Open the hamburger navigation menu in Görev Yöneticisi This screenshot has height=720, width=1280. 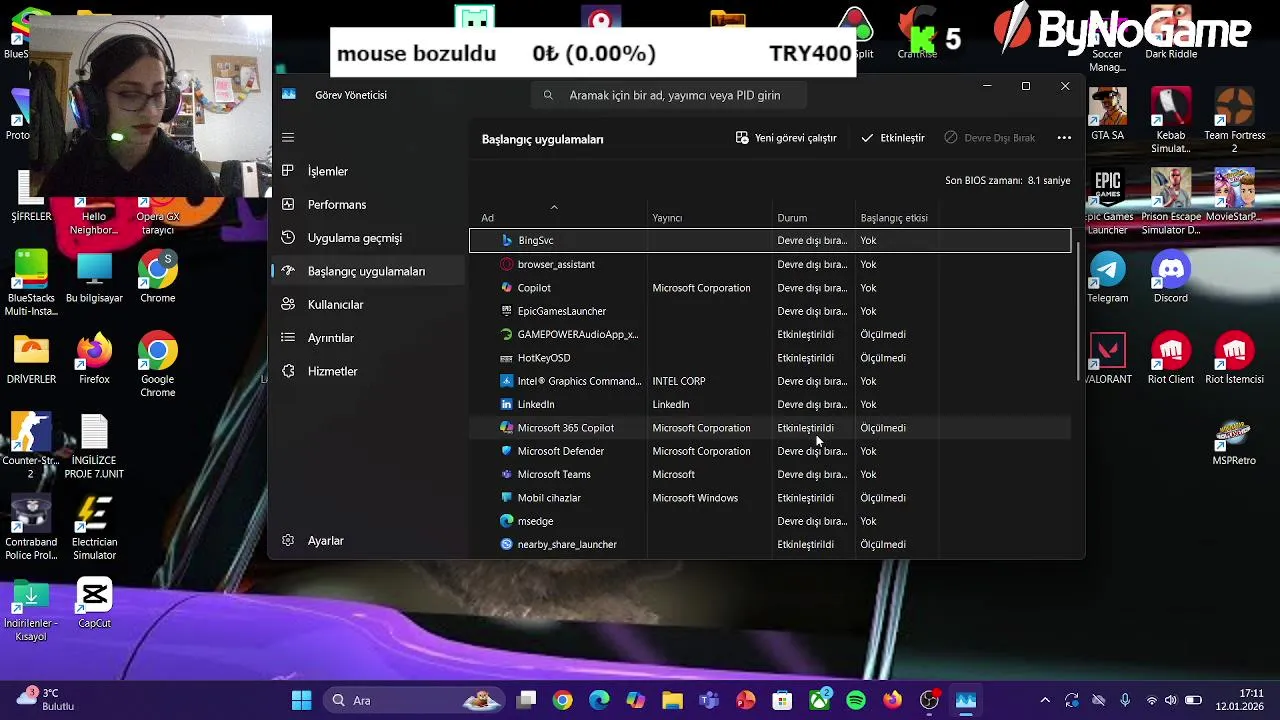pos(288,137)
